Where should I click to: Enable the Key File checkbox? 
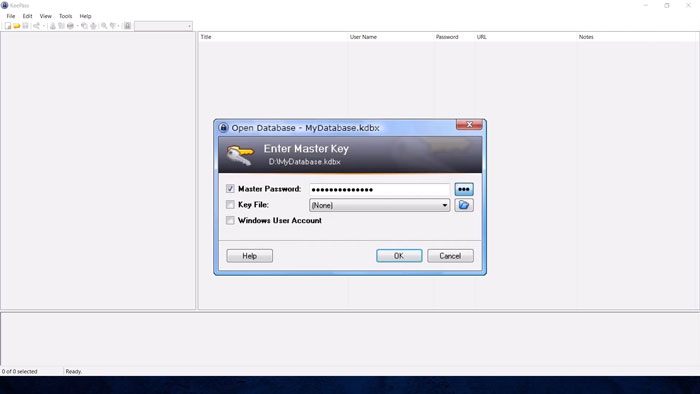[230, 204]
